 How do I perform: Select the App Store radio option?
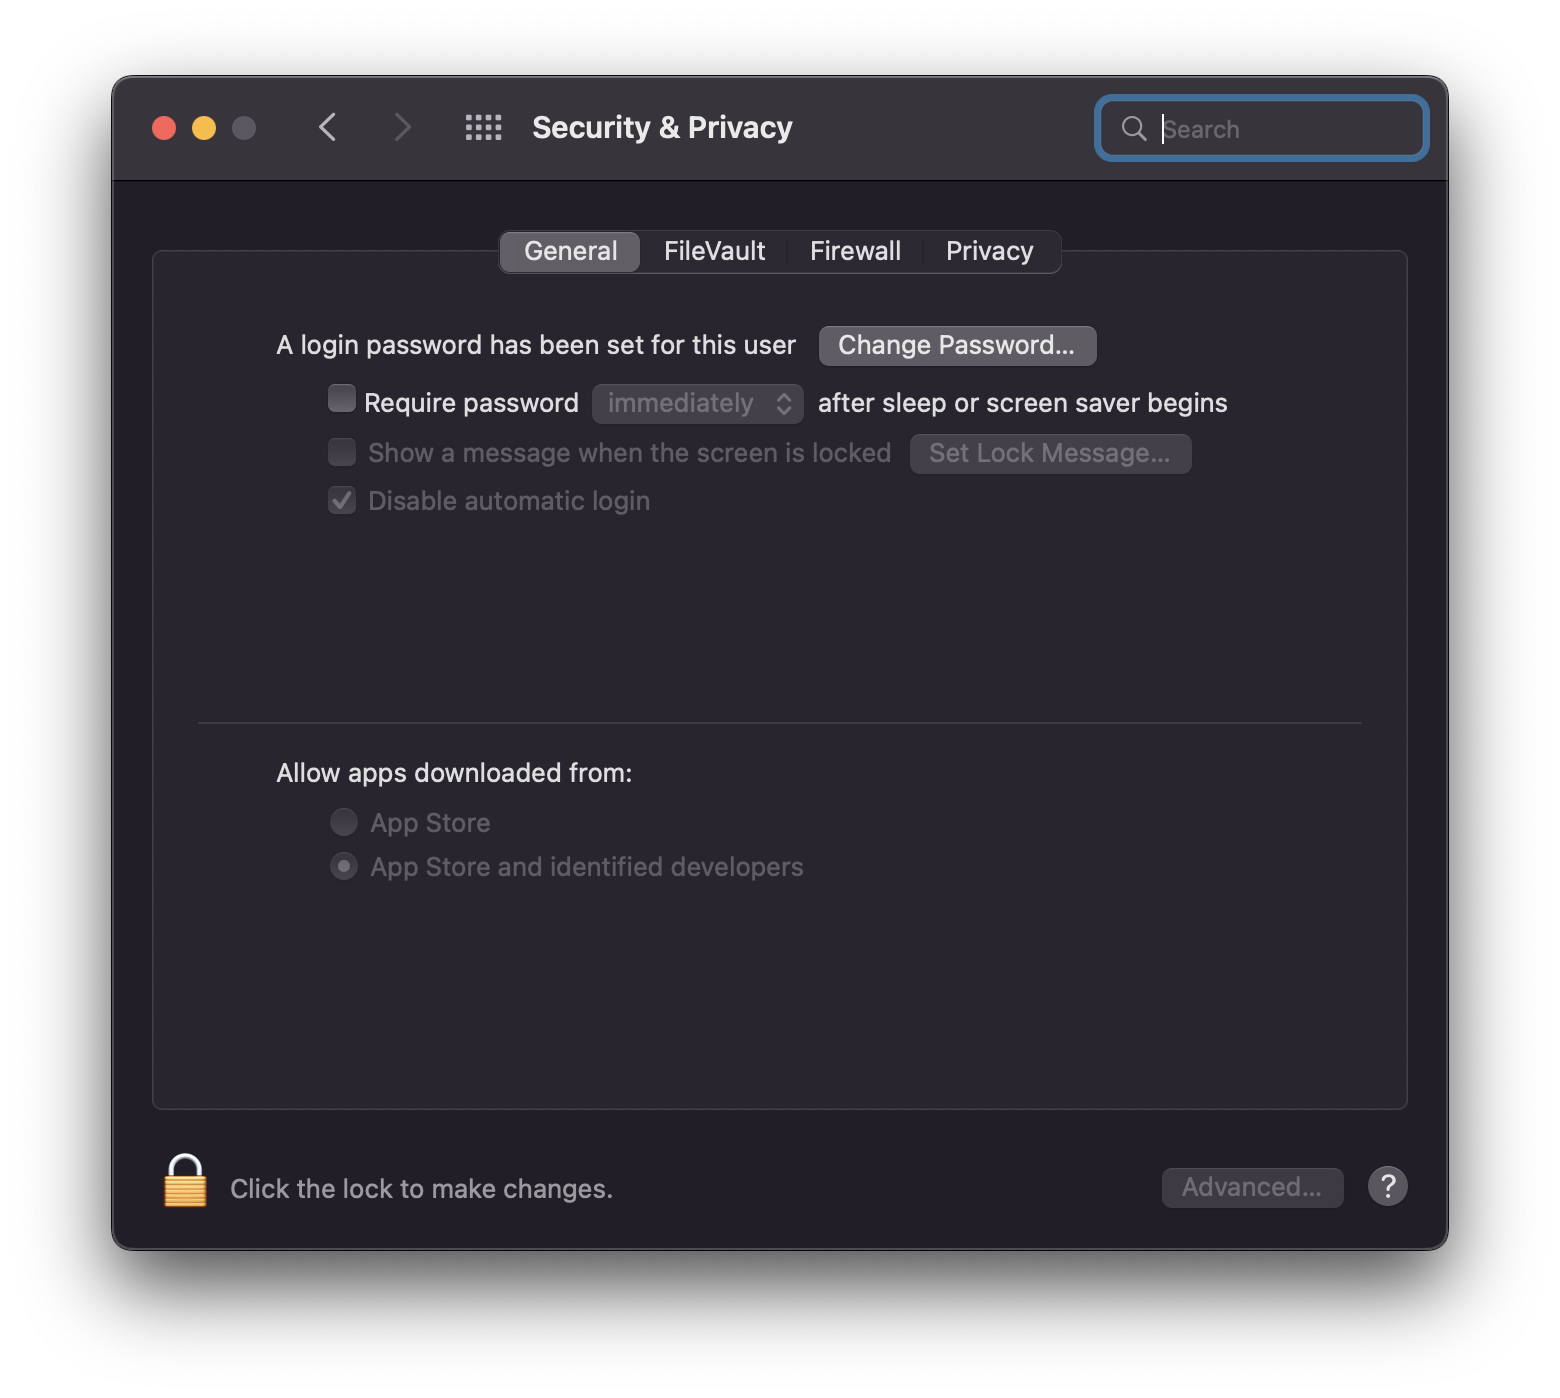click(344, 822)
